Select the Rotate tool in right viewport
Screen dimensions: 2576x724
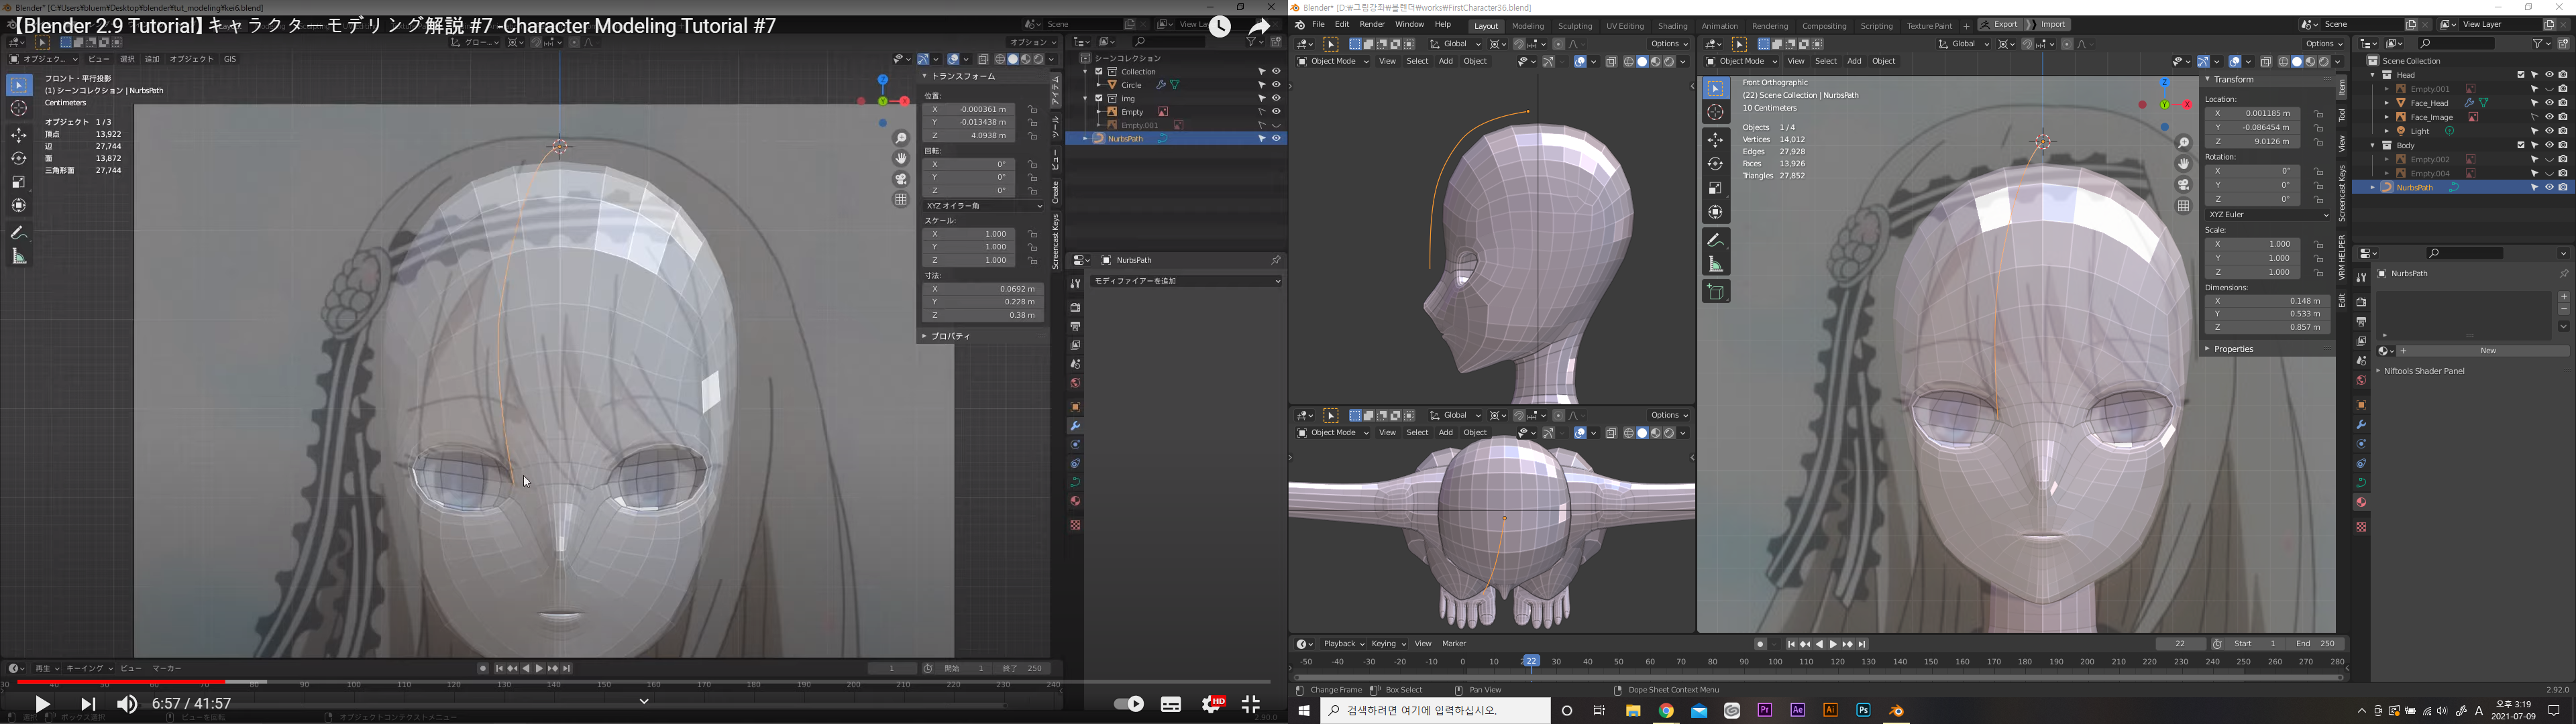(1716, 164)
